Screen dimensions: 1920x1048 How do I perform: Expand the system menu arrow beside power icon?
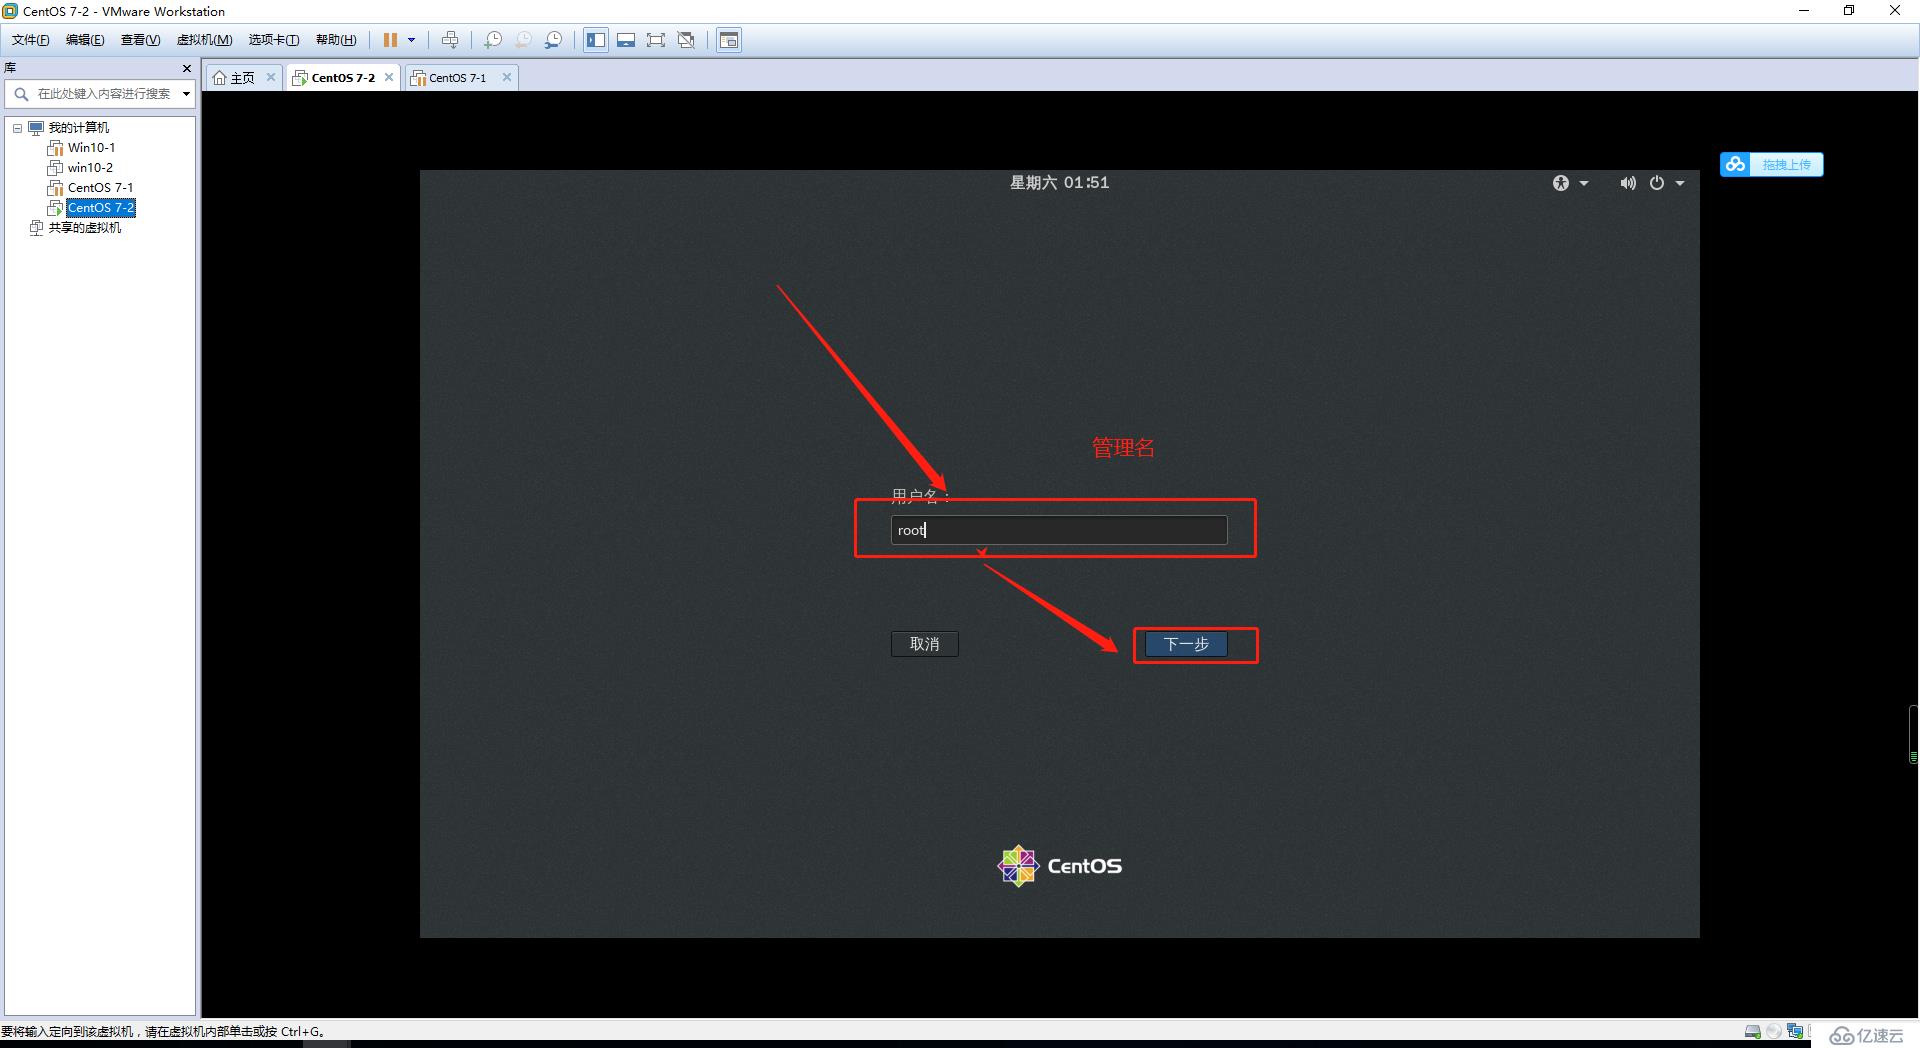(x=1680, y=183)
